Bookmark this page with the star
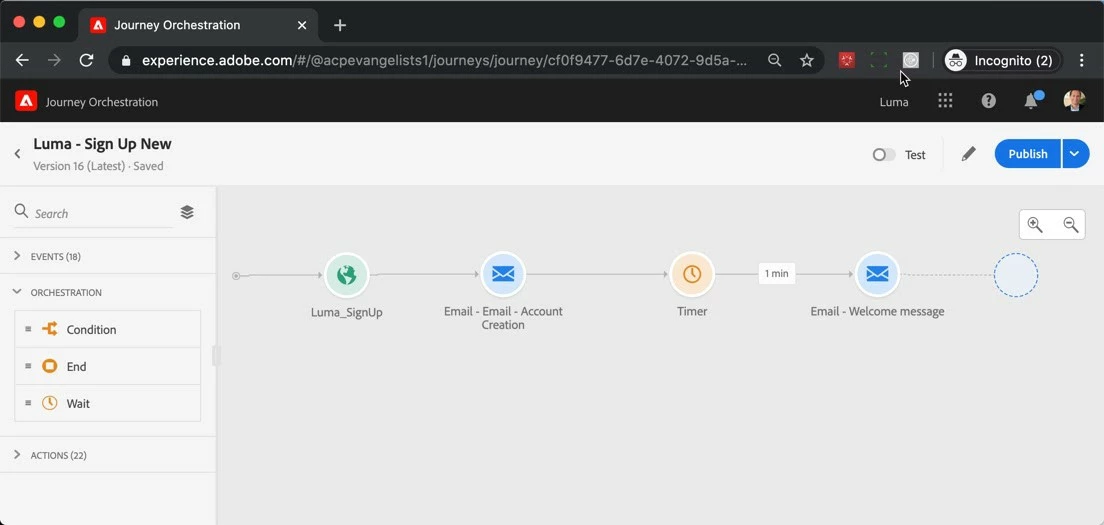 (807, 61)
